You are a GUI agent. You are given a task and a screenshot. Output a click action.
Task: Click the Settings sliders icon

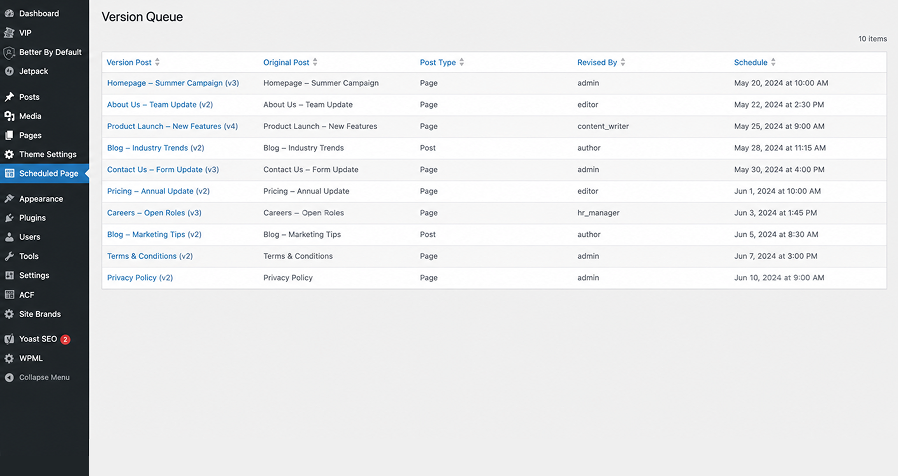[9, 275]
